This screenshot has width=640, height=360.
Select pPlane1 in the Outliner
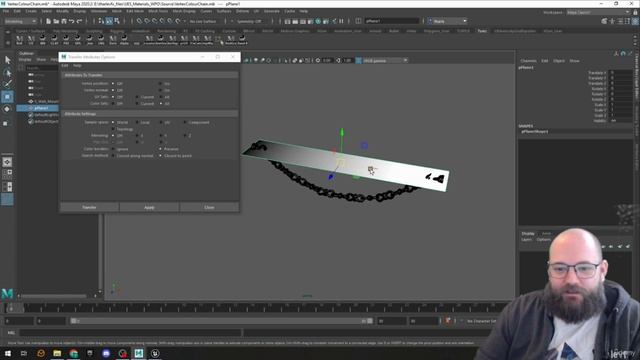click(41, 108)
